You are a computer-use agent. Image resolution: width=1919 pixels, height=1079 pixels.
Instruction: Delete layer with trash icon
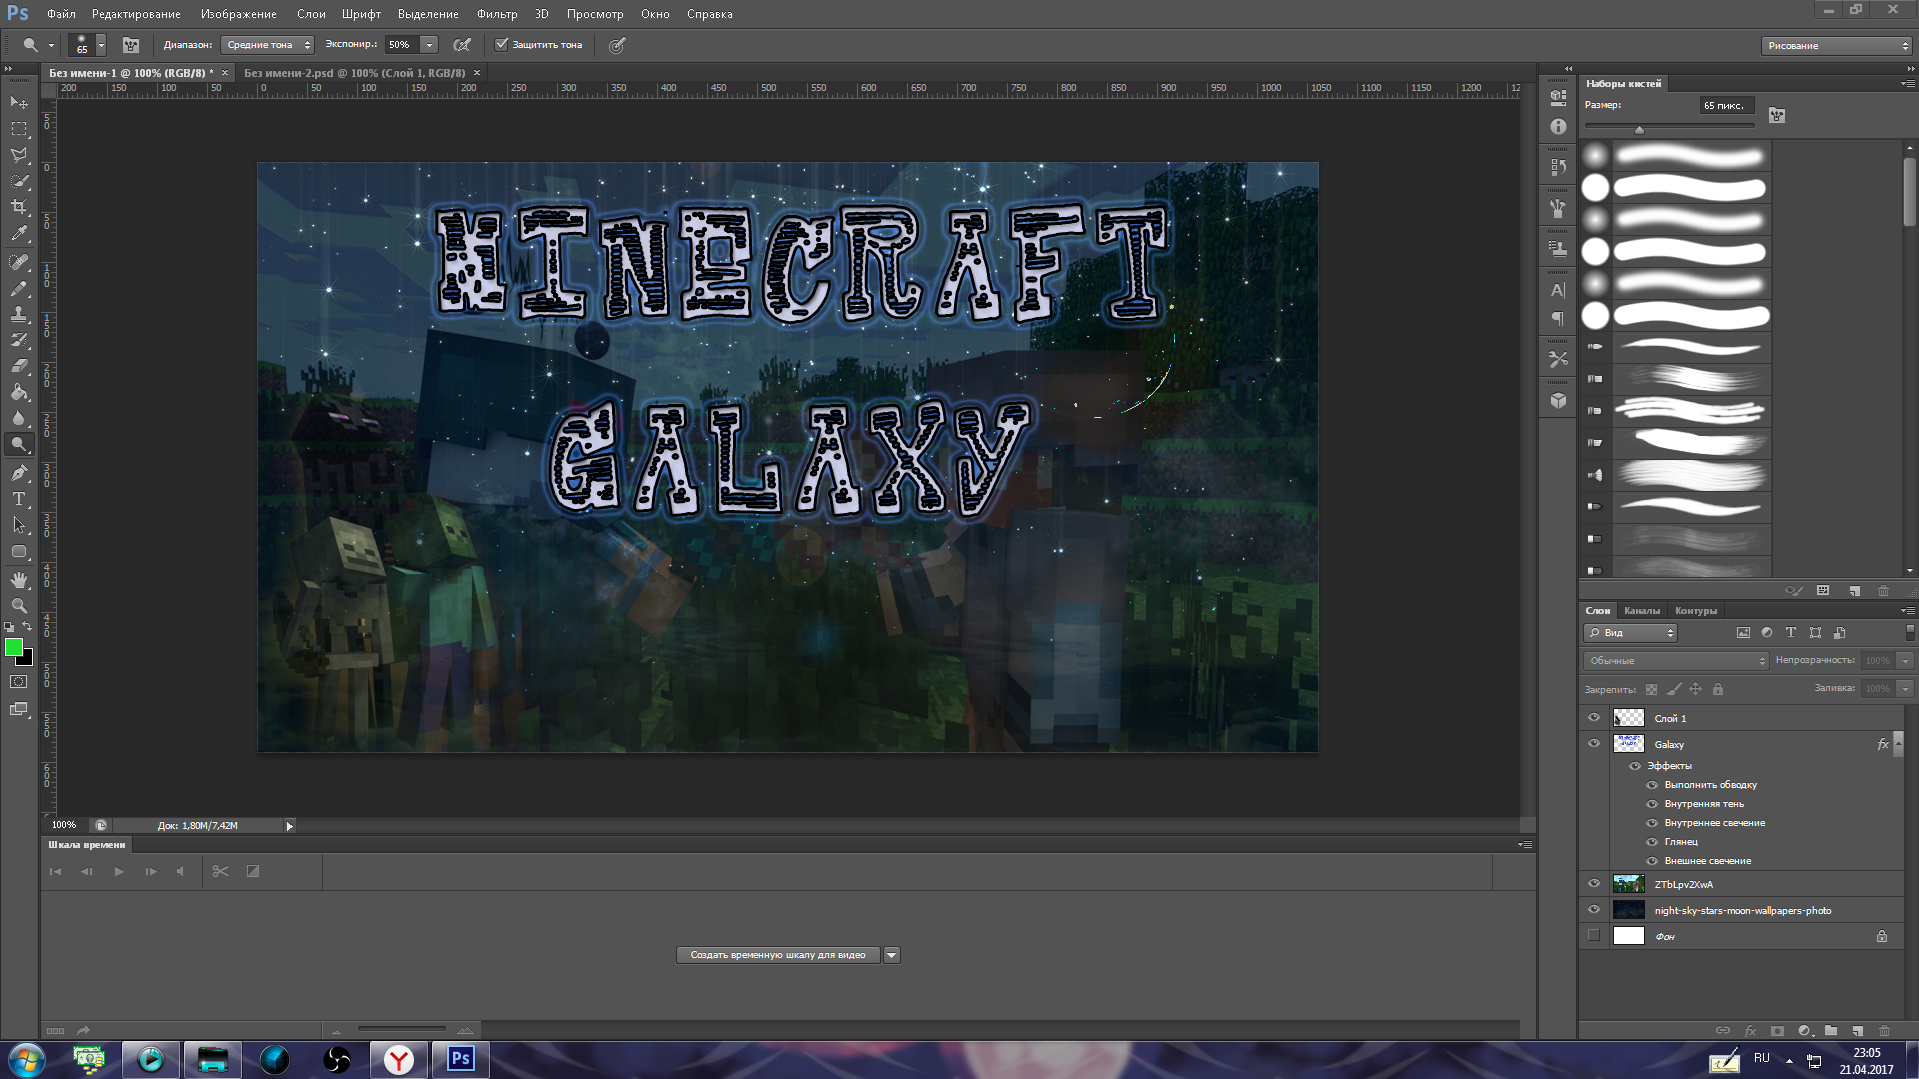point(1884,1030)
